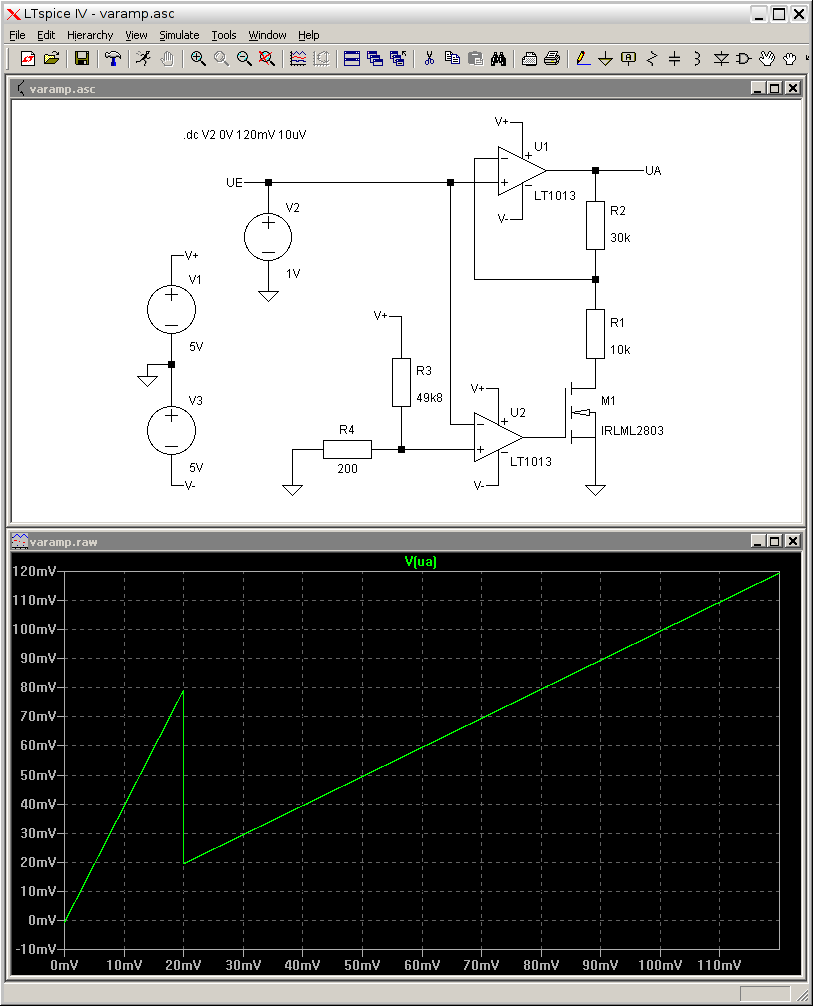This screenshot has height=1006, width=813.
Task: Click the Paste clipboard icon
Action: coord(475,58)
